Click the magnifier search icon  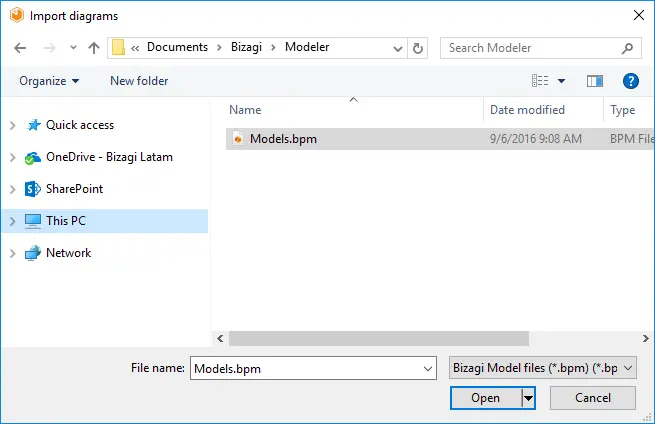point(627,48)
